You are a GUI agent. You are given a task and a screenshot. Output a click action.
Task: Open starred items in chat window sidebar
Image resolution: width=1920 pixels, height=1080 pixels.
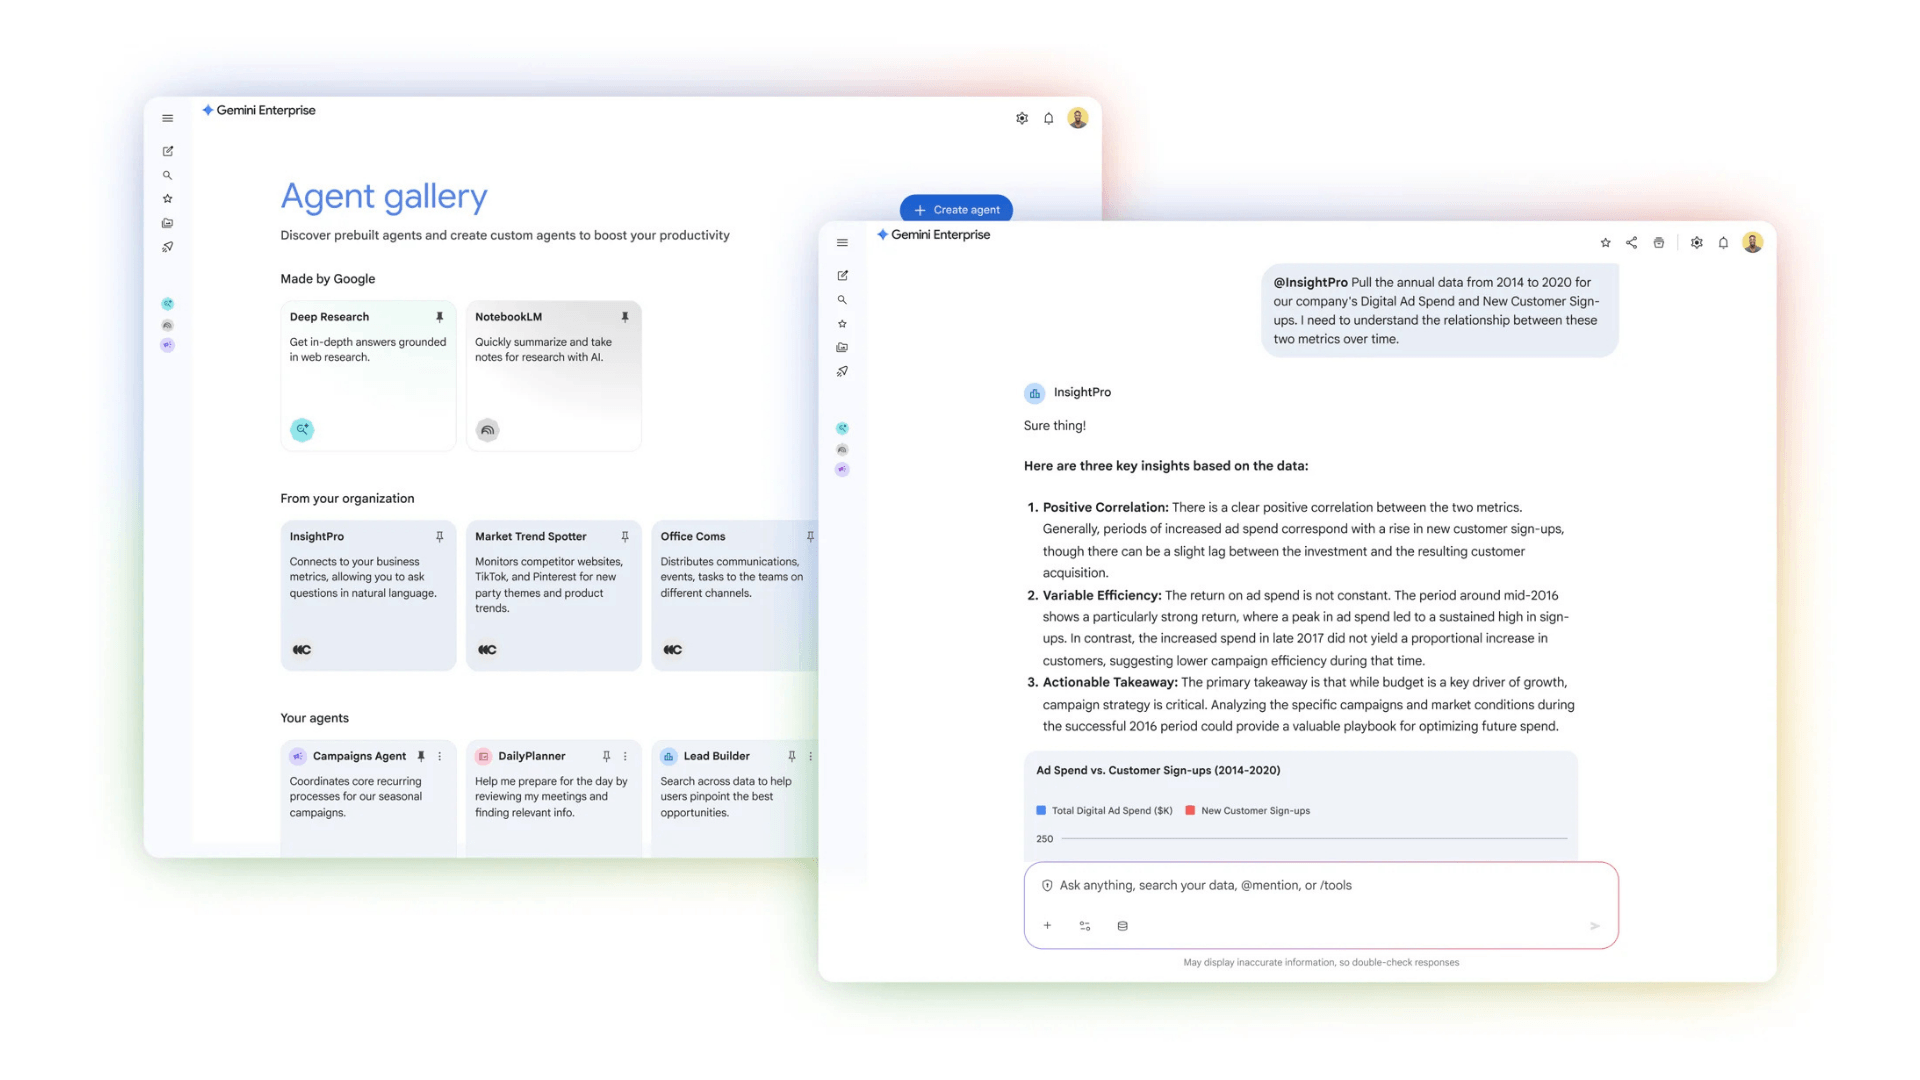point(842,324)
